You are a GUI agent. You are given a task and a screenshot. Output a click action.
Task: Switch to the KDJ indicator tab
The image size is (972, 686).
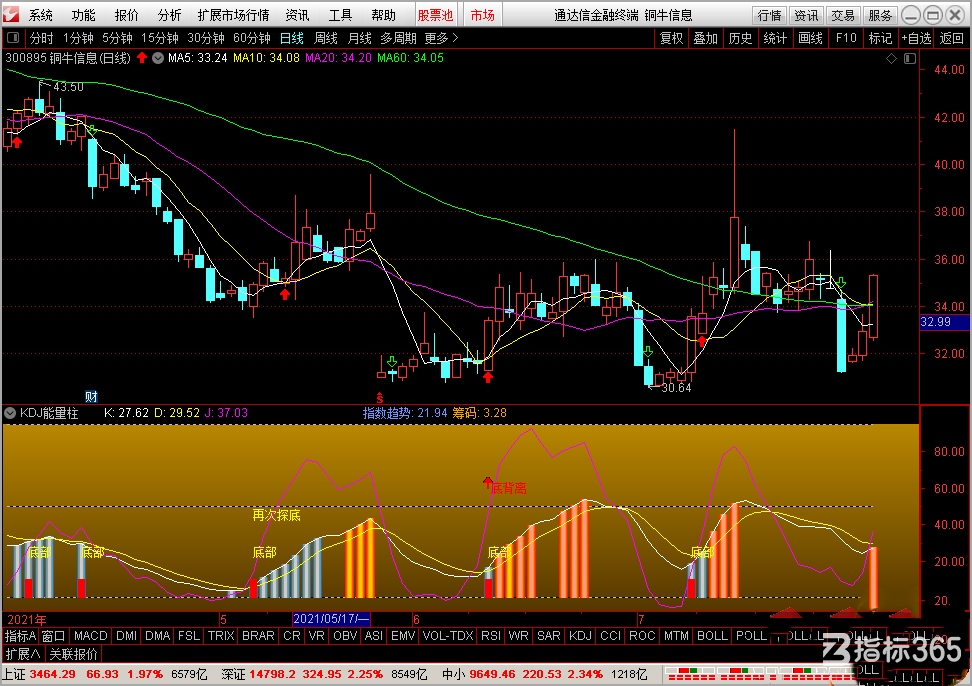click(580, 636)
